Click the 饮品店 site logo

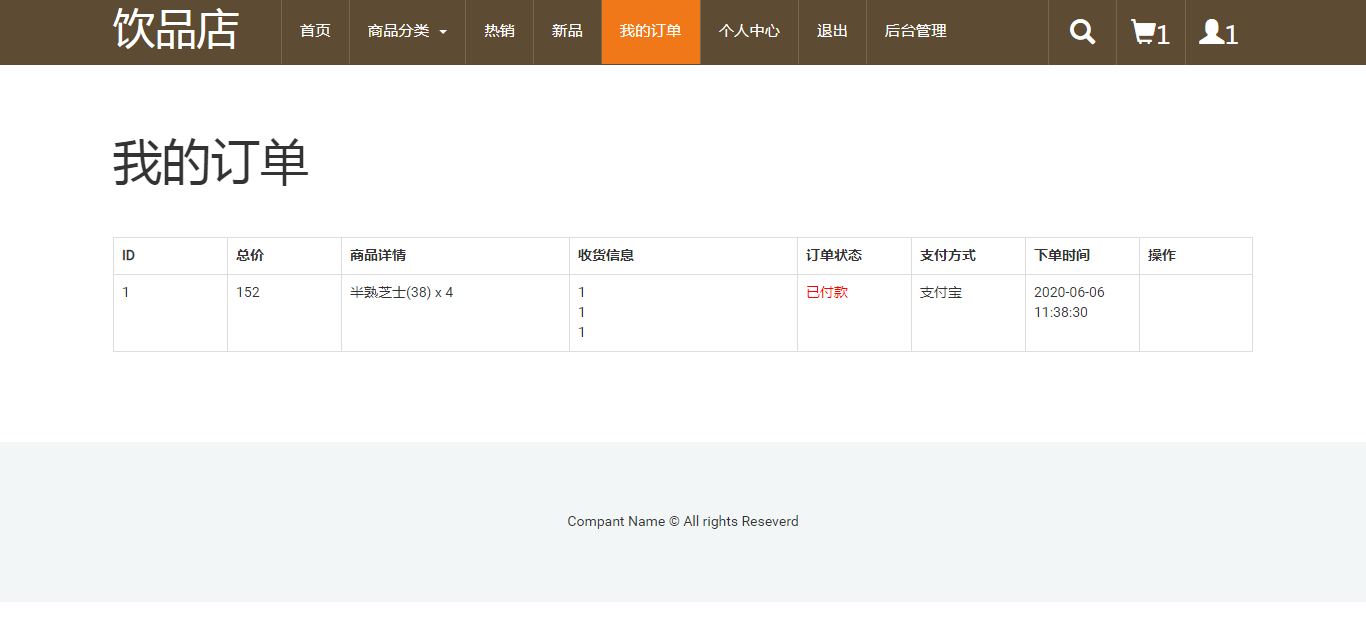point(176,29)
